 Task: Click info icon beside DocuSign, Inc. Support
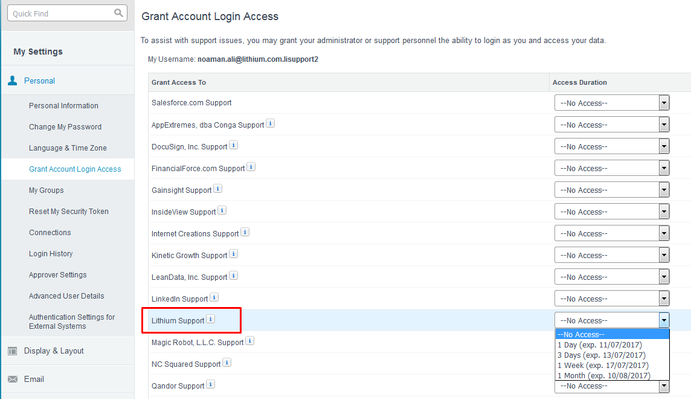[x=234, y=145]
